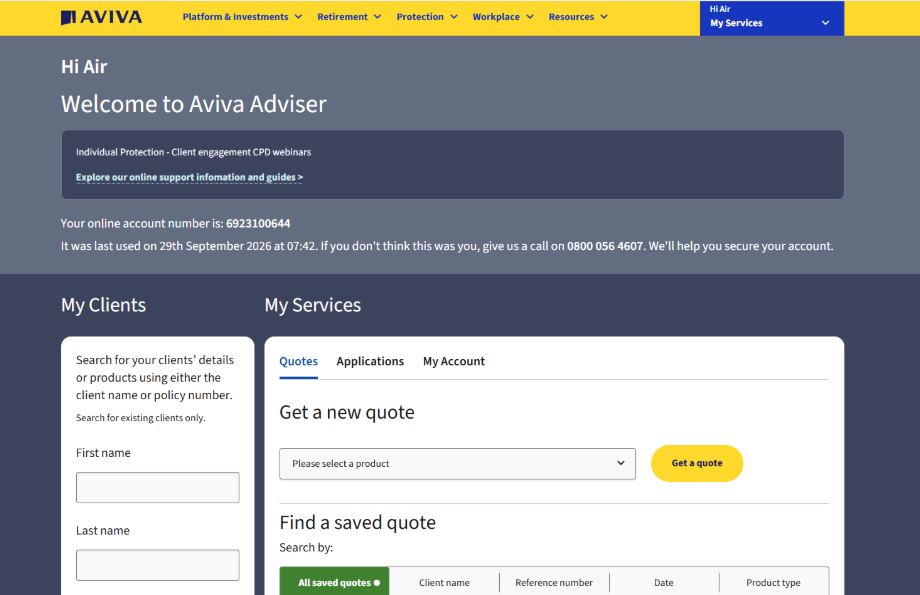Image resolution: width=920 pixels, height=595 pixels.
Task: Open the My Account tab
Action: tap(454, 361)
